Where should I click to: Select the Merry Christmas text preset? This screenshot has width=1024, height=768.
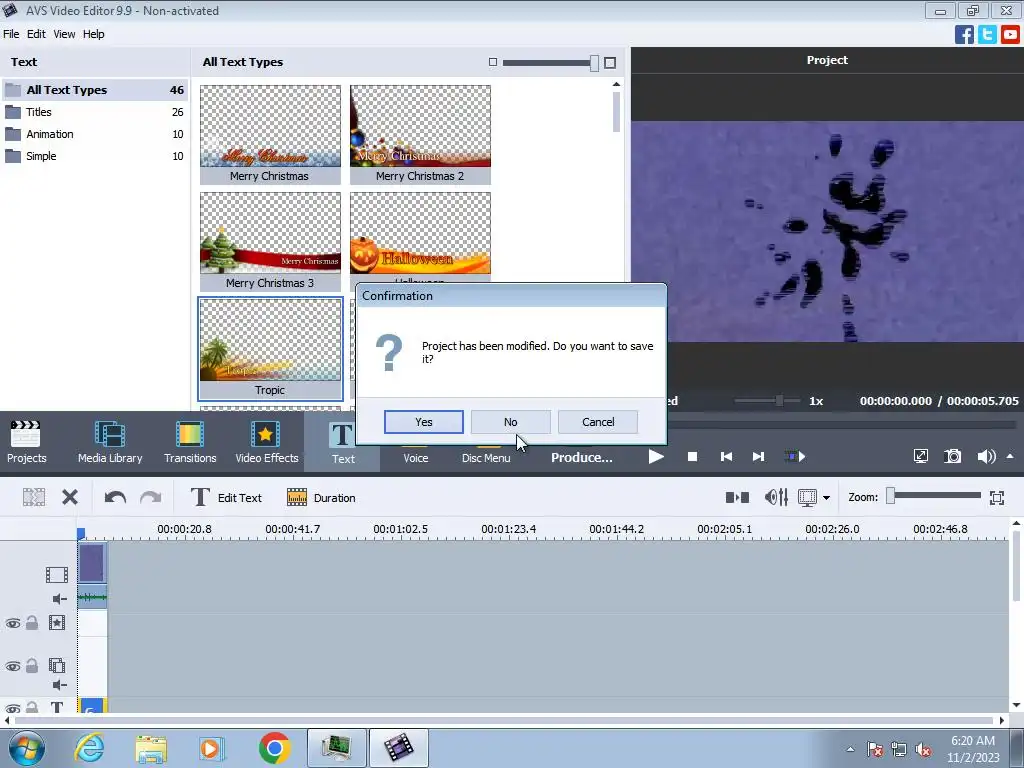[x=270, y=135]
